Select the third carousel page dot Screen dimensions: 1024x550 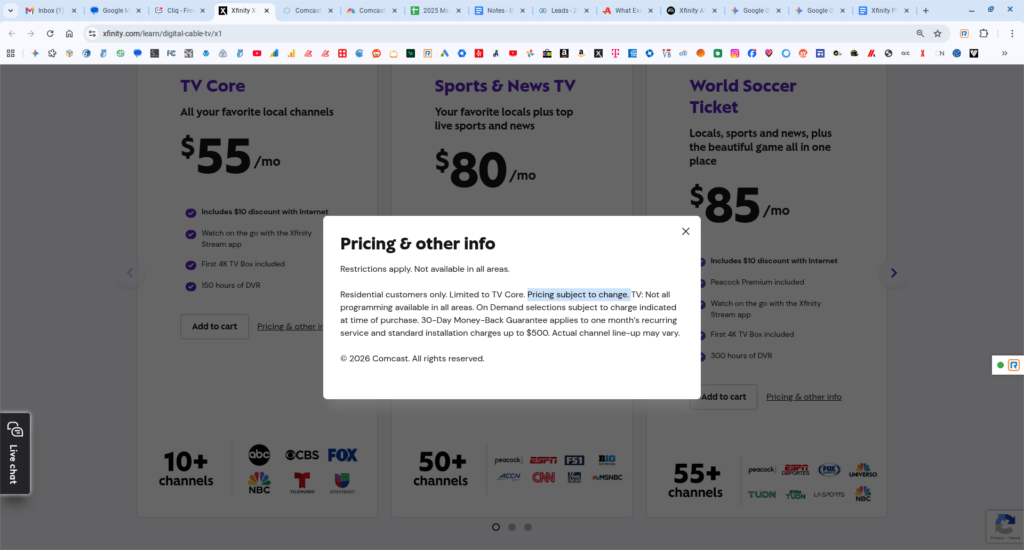click(528, 526)
